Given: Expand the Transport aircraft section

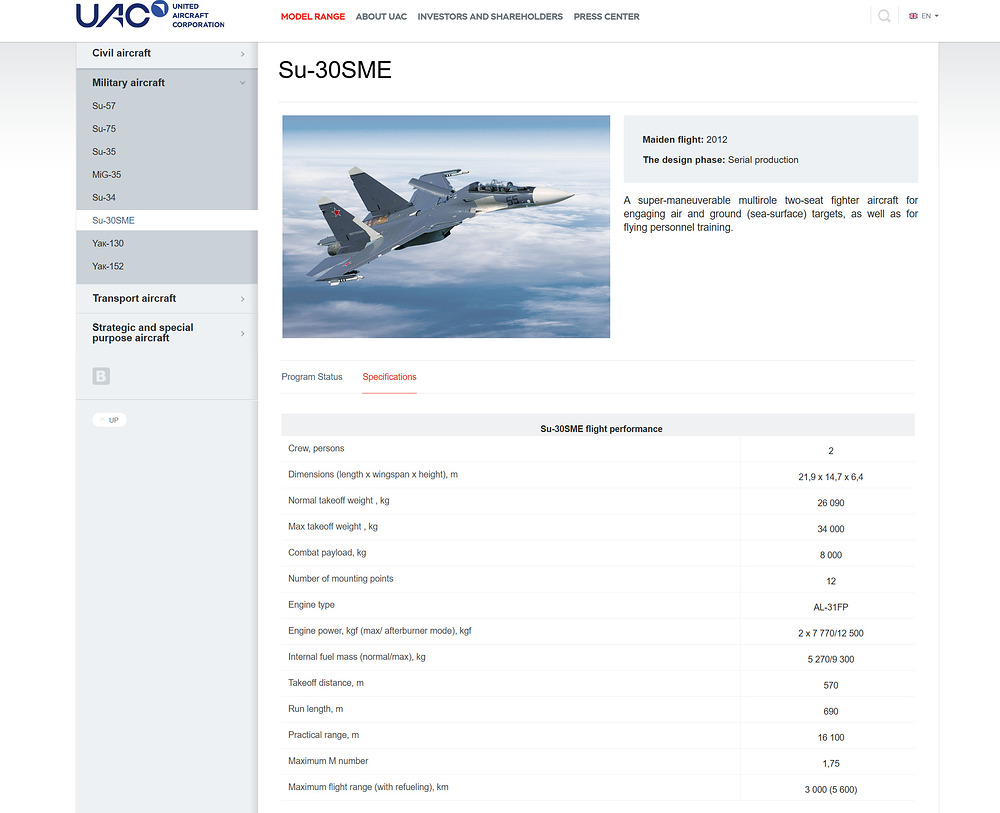Looking at the screenshot, I should (x=167, y=298).
